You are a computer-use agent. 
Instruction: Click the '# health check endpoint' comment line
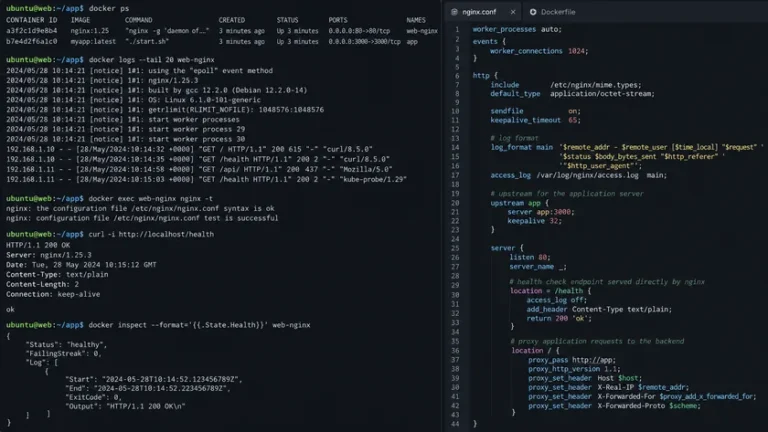coord(607,282)
